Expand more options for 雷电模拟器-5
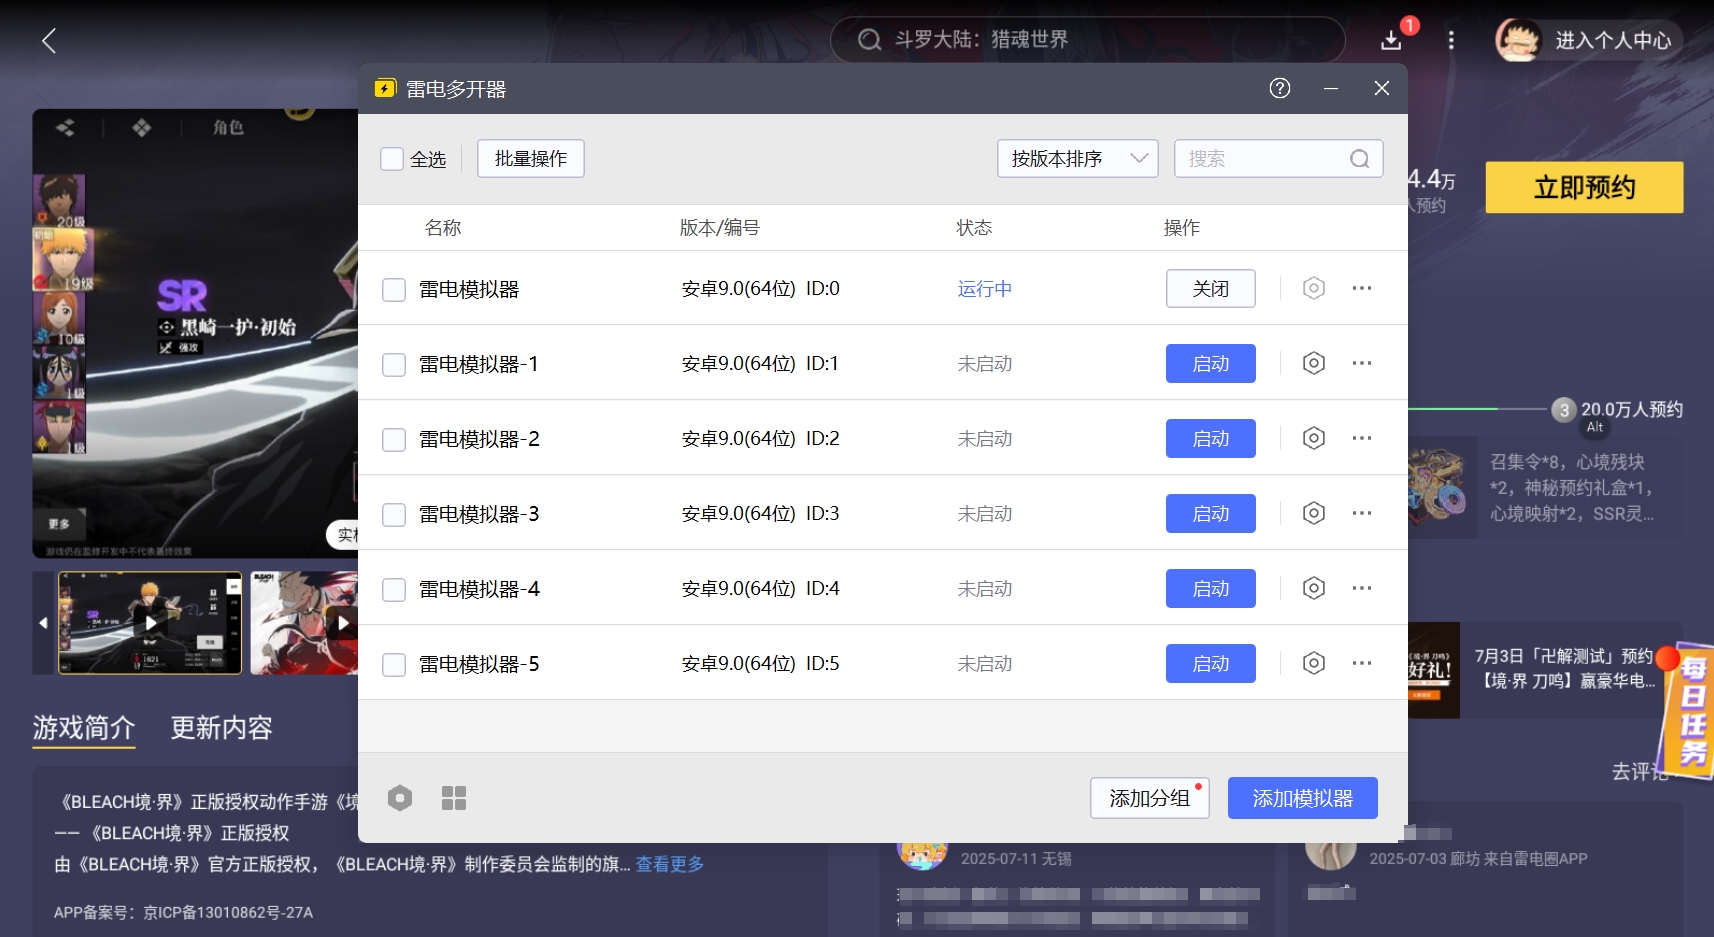This screenshot has width=1714, height=937. [1361, 663]
